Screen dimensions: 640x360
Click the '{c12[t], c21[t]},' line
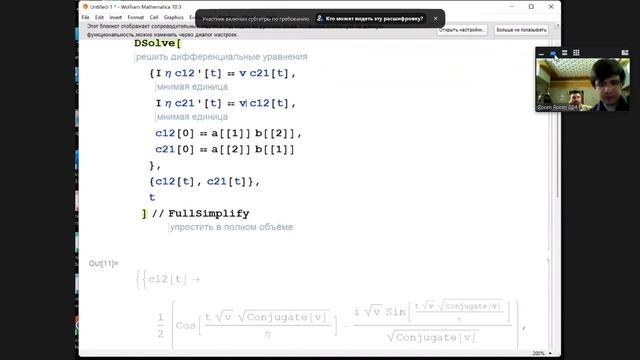(204, 181)
